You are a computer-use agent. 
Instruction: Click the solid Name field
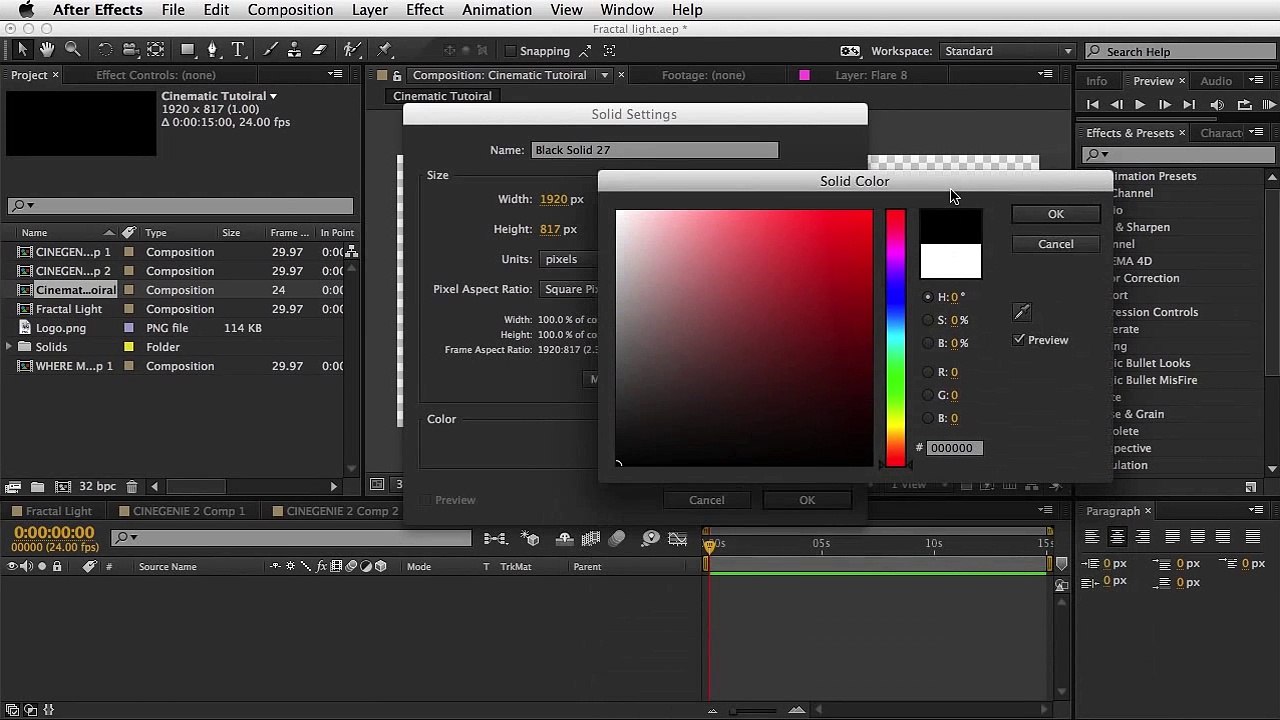coord(655,150)
